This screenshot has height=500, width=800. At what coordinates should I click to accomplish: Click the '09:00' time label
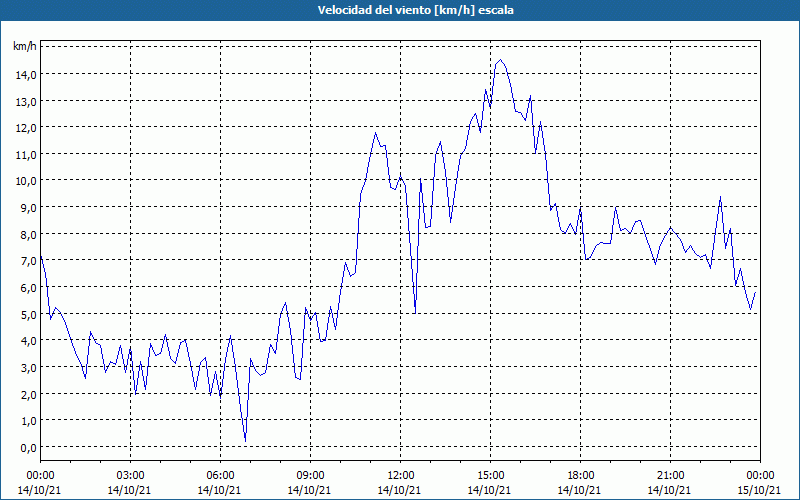click(310, 476)
